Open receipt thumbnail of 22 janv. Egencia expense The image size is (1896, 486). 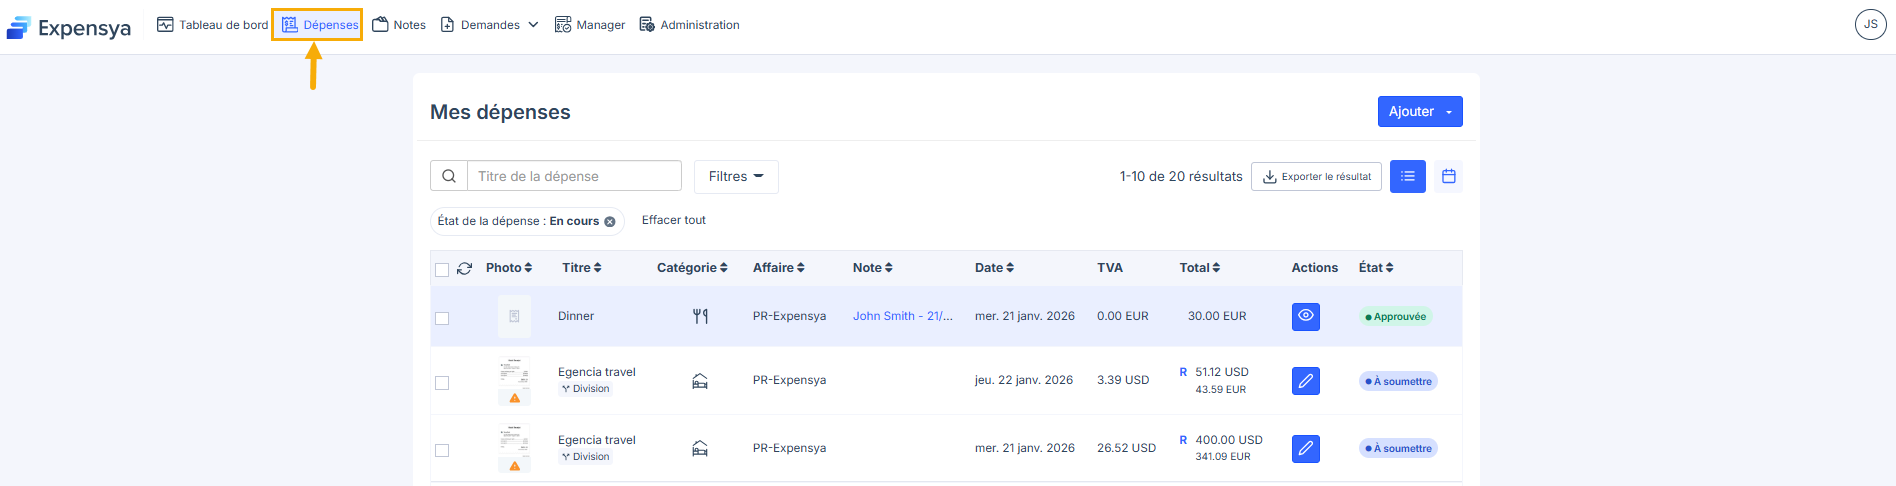coord(514,381)
